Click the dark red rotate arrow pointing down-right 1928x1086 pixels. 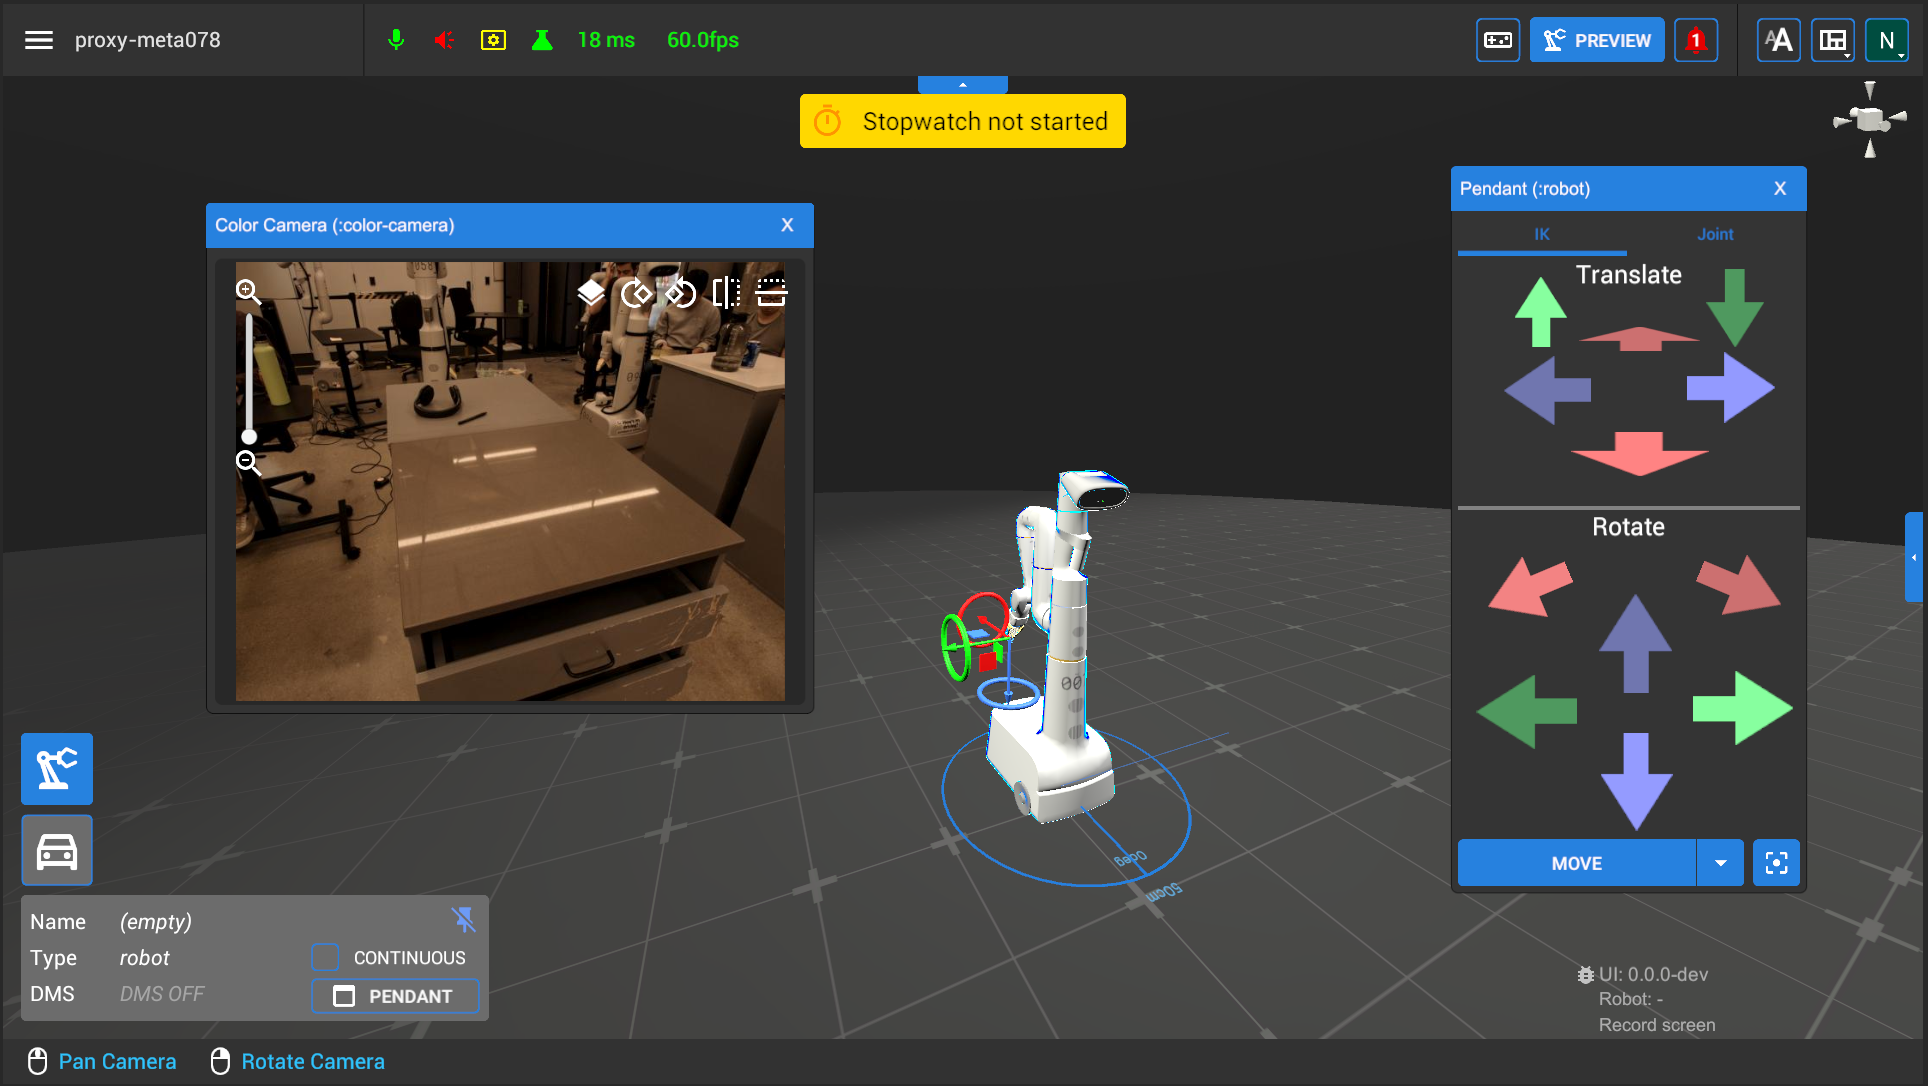click(x=1739, y=584)
